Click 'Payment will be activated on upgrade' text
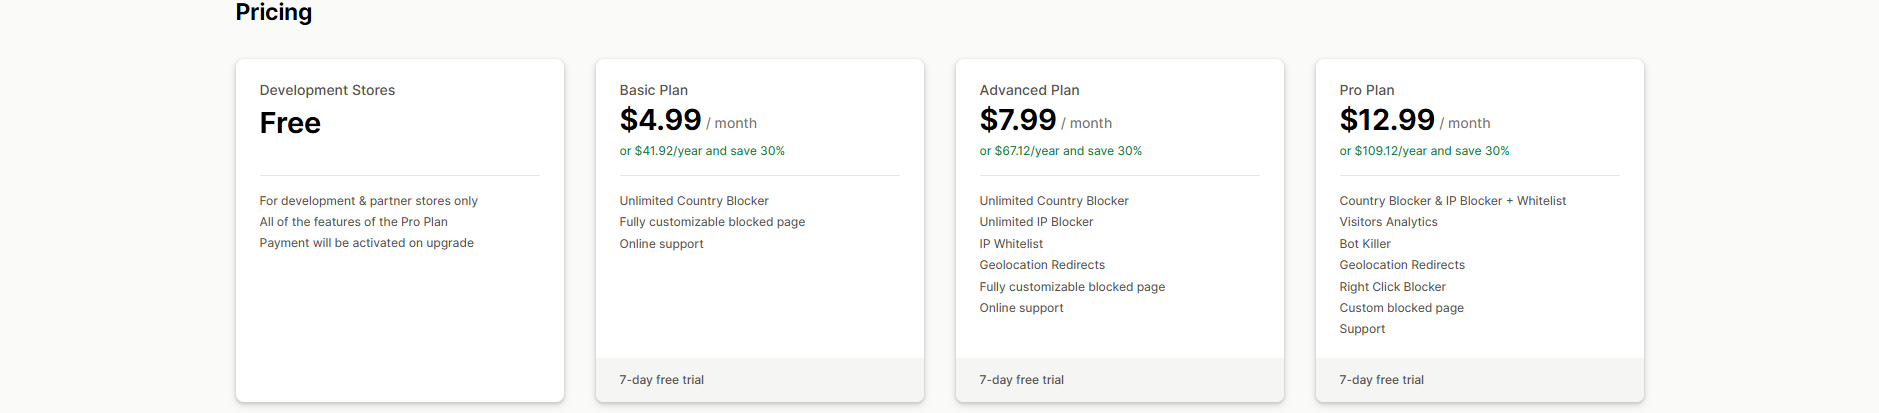This screenshot has width=1879, height=413. [x=366, y=243]
